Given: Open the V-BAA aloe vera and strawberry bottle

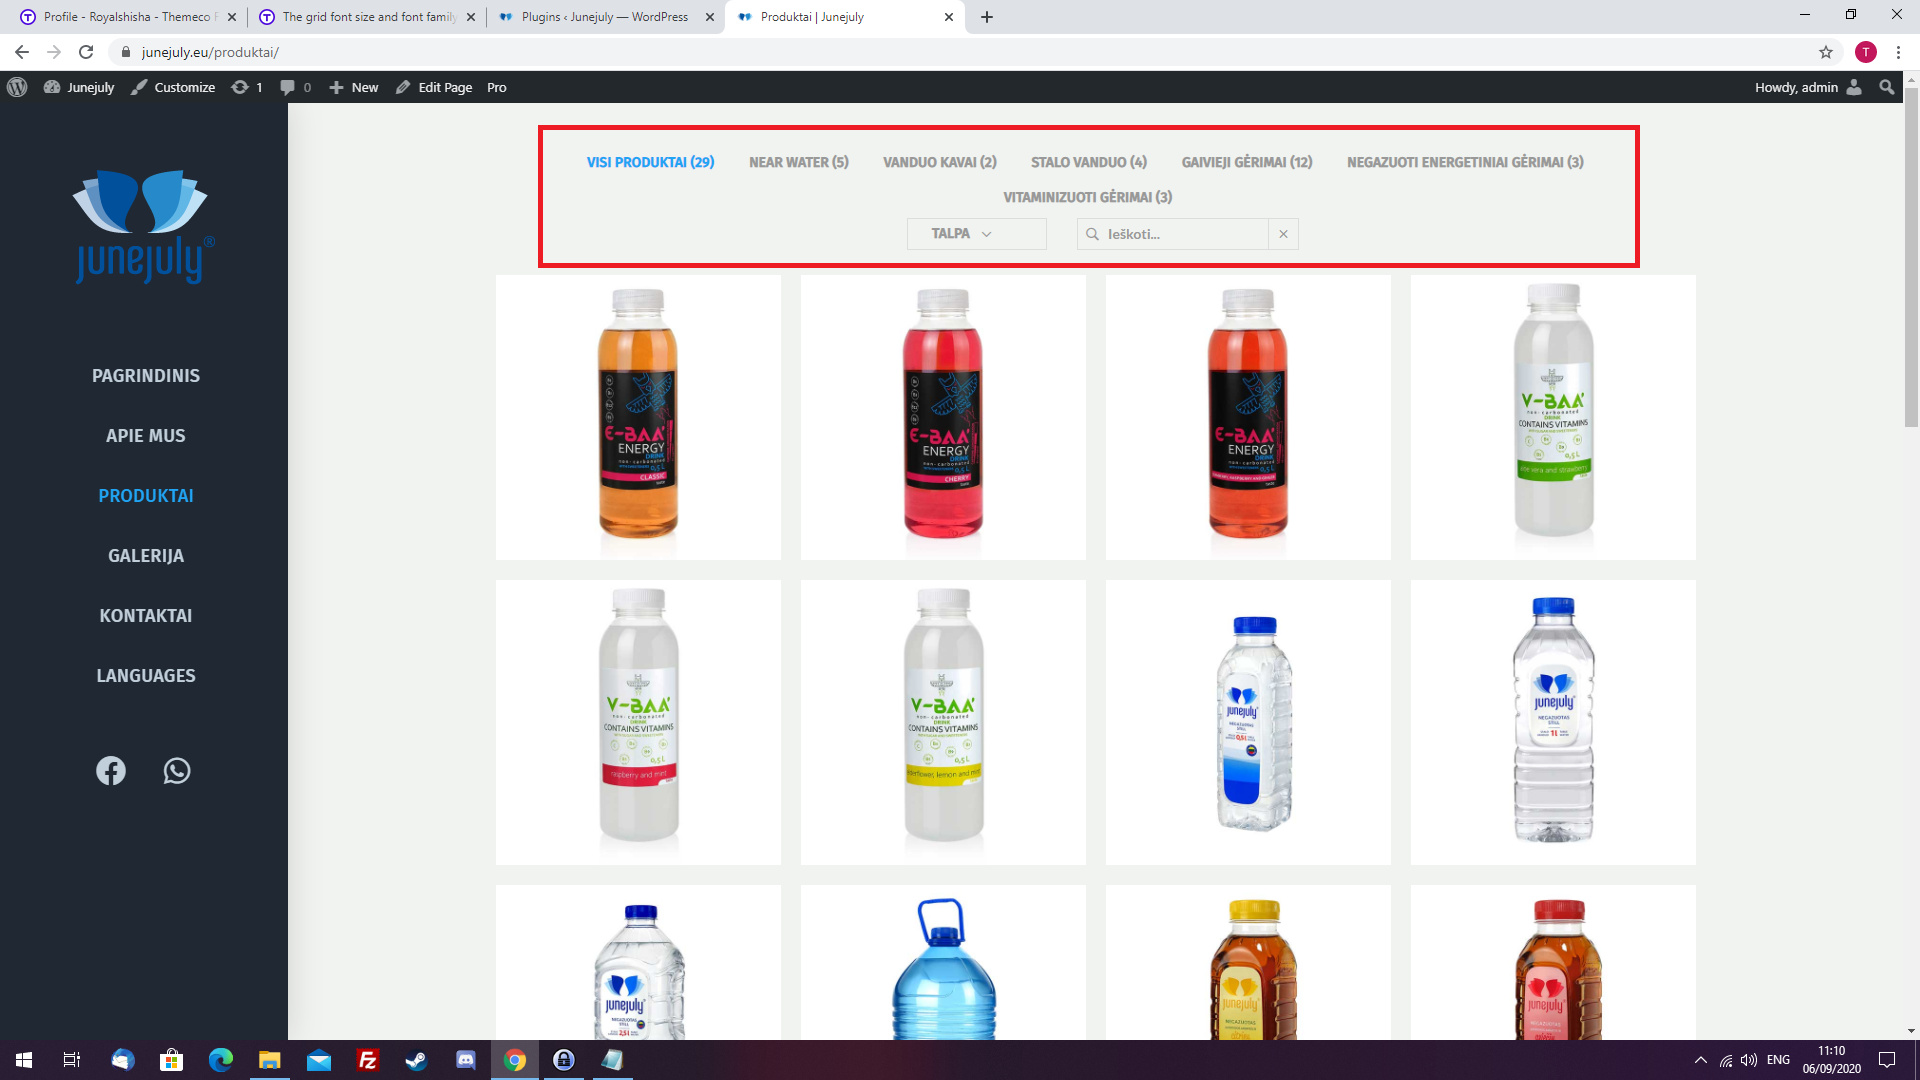Looking at the screenshot, I should 1553,417.
